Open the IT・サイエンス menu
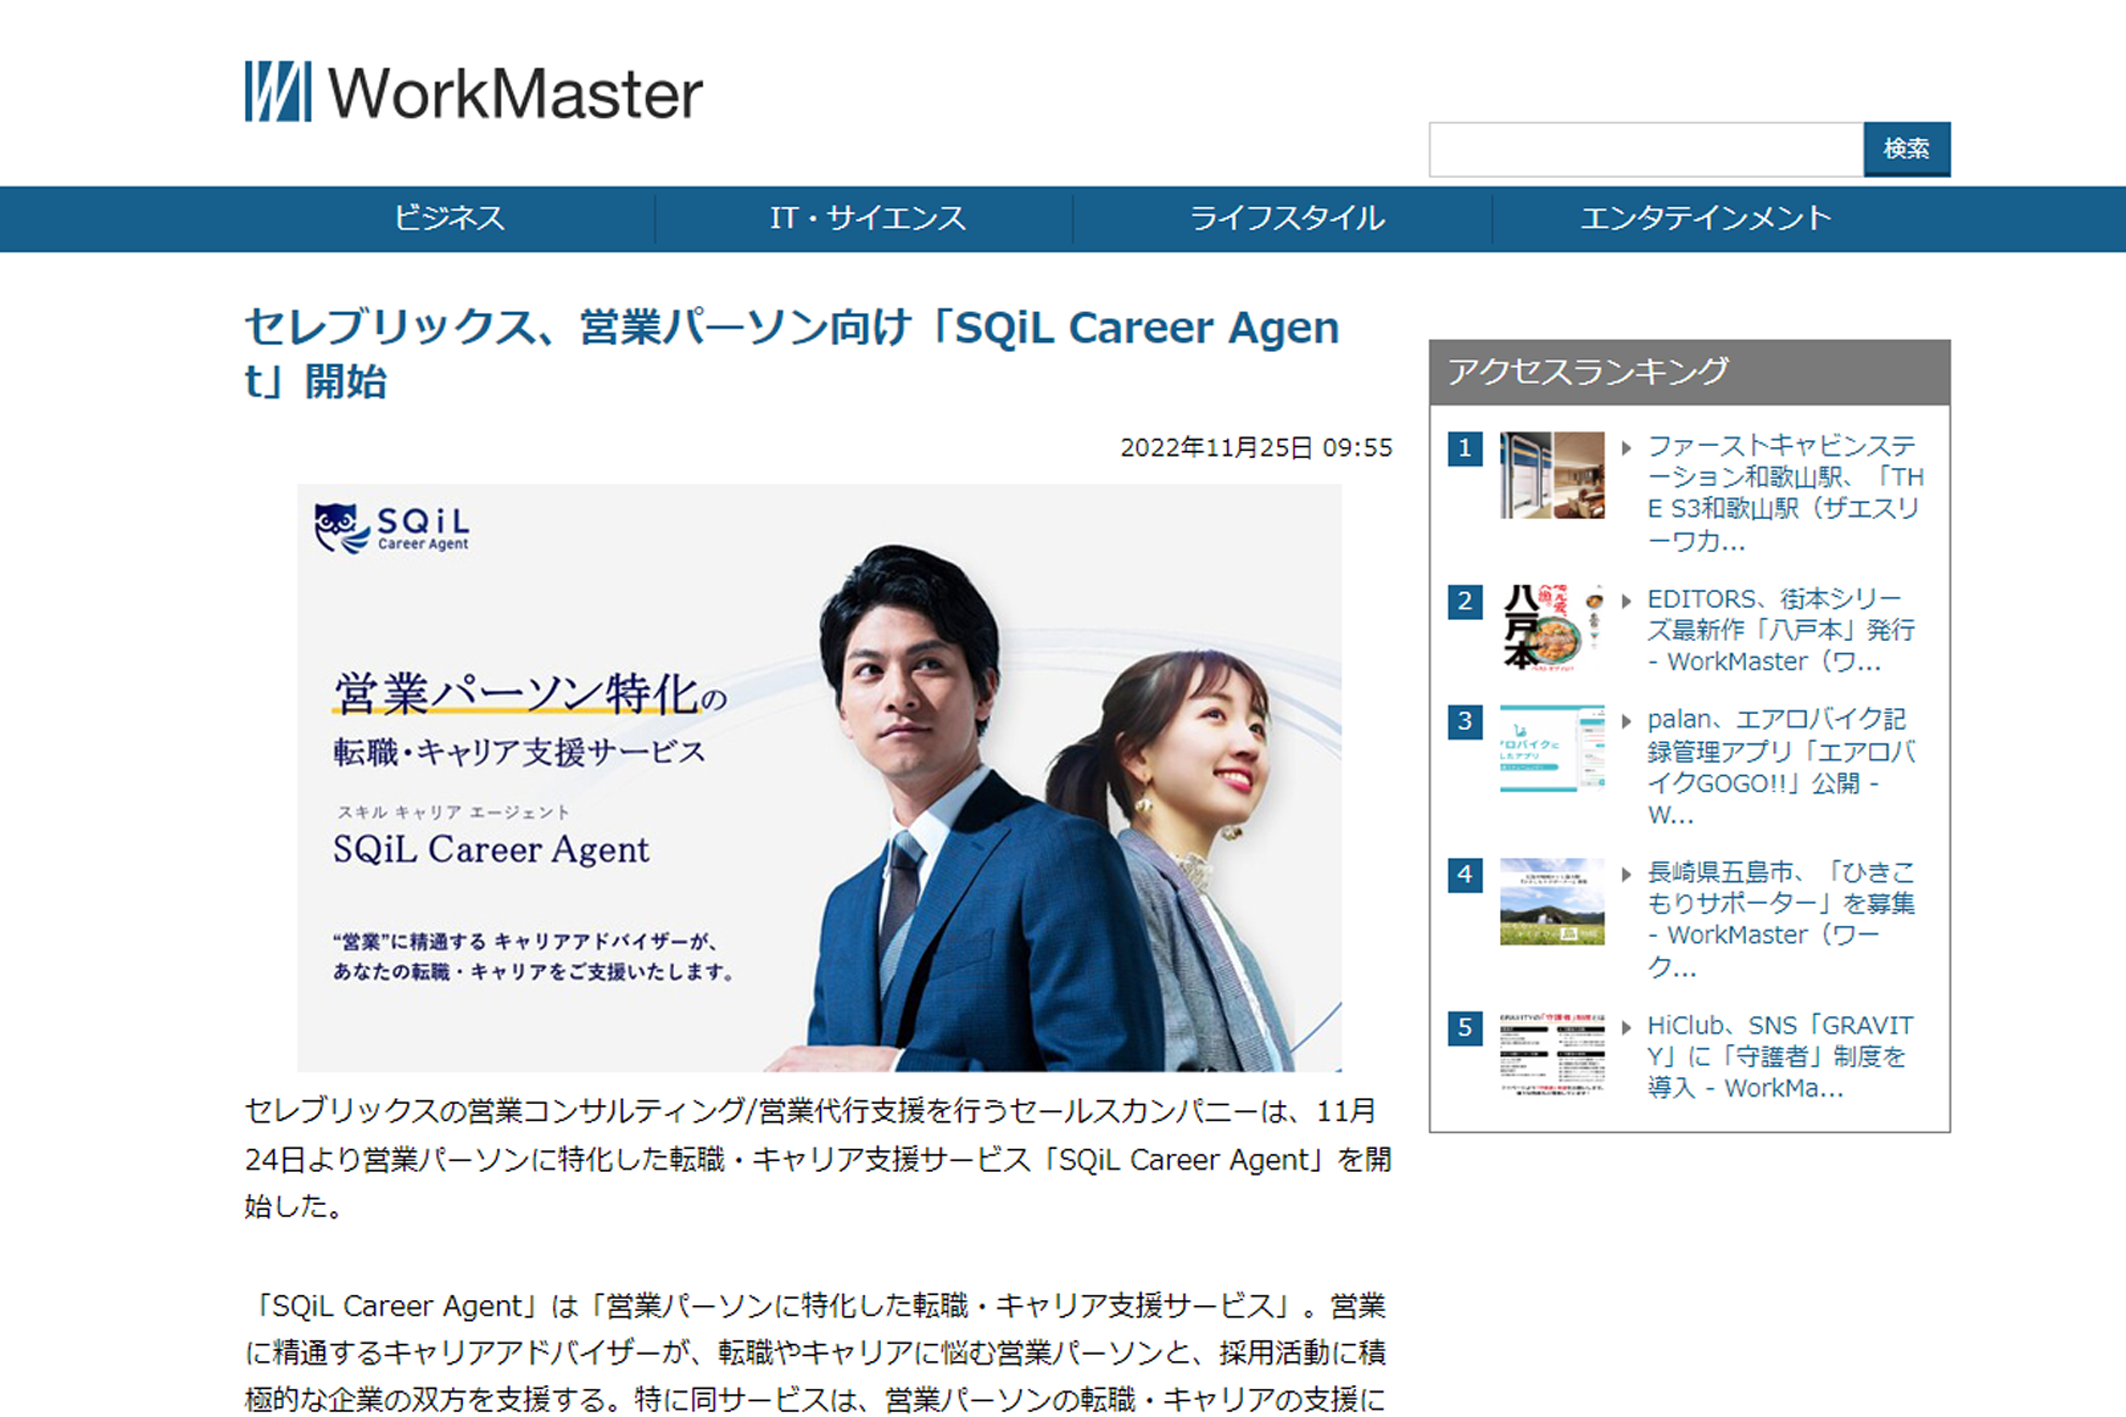The height and width of the screenshot is (1417, 2126). point(867,218)
